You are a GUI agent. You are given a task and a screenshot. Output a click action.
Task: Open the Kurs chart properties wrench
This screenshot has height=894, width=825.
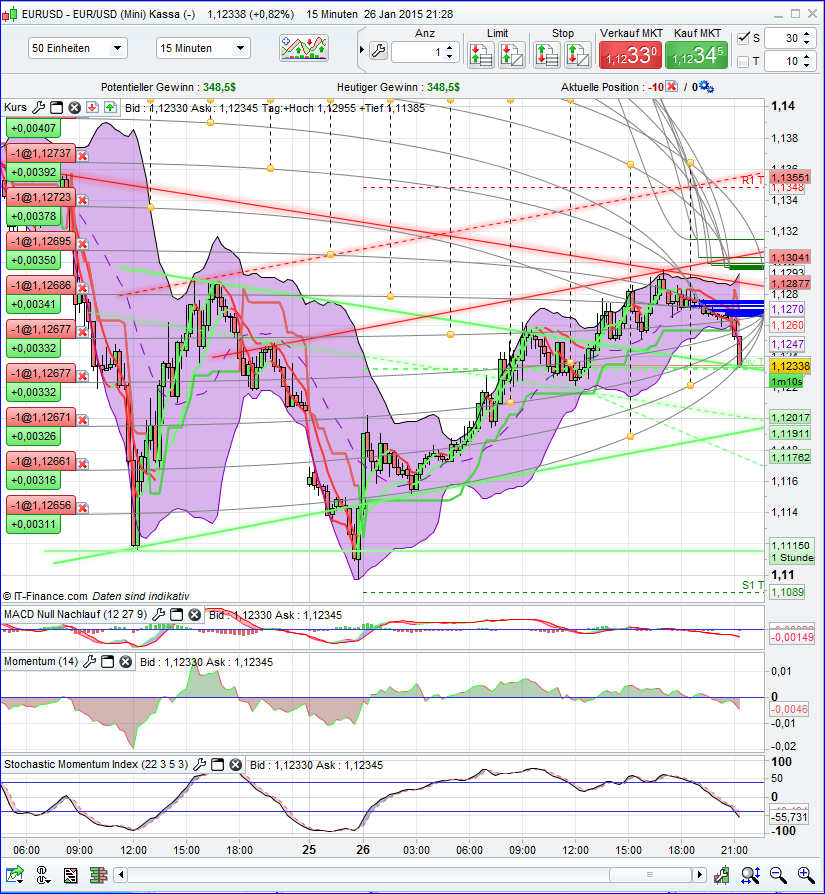[x=37, y=107]
